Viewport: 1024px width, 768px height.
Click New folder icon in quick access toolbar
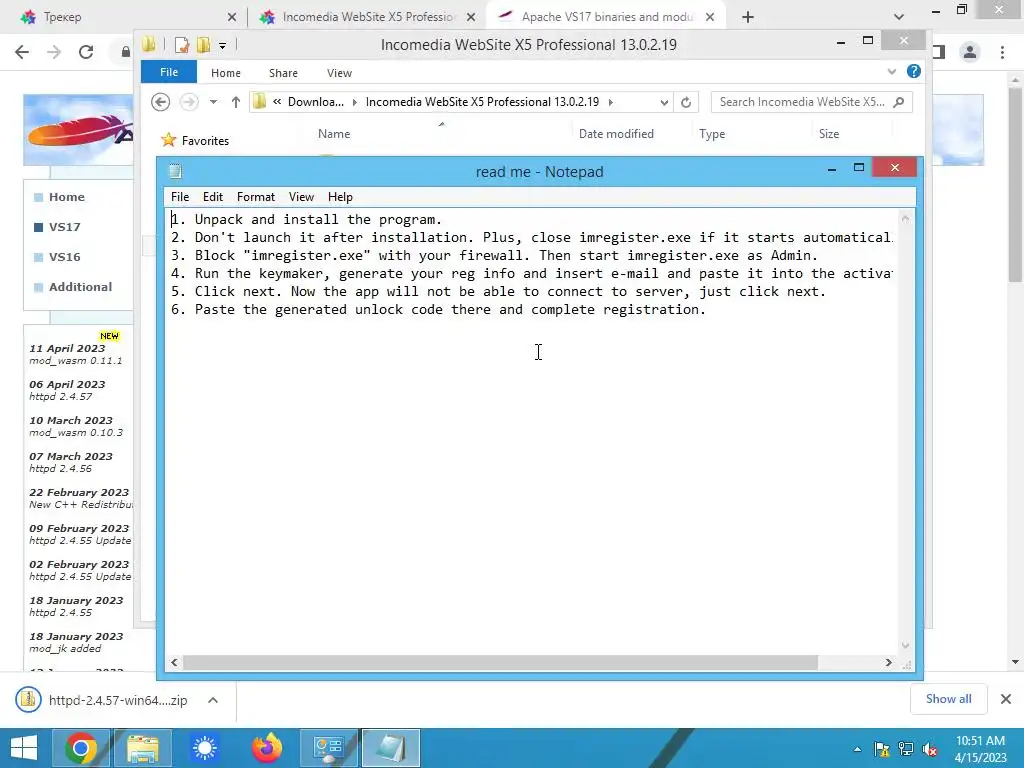tap(203, 45)
